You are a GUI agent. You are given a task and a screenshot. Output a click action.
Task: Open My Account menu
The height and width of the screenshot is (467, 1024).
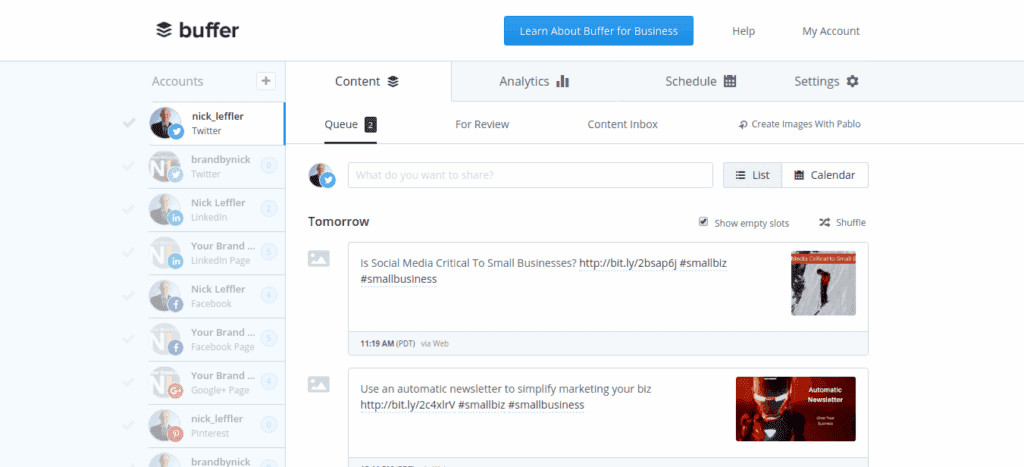pyautogui.click(x=831, y=31)
